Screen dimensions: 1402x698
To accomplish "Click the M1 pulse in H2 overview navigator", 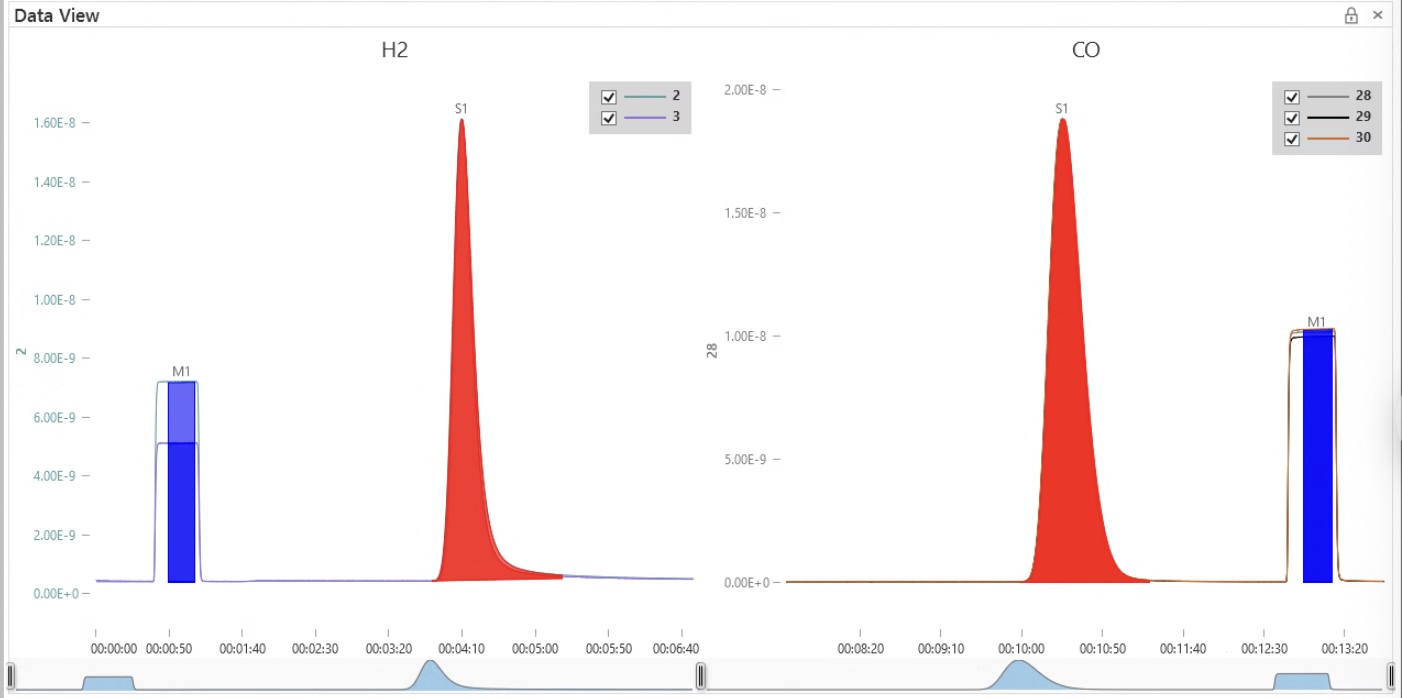I will pyautogui.click(x=108, y=682).
